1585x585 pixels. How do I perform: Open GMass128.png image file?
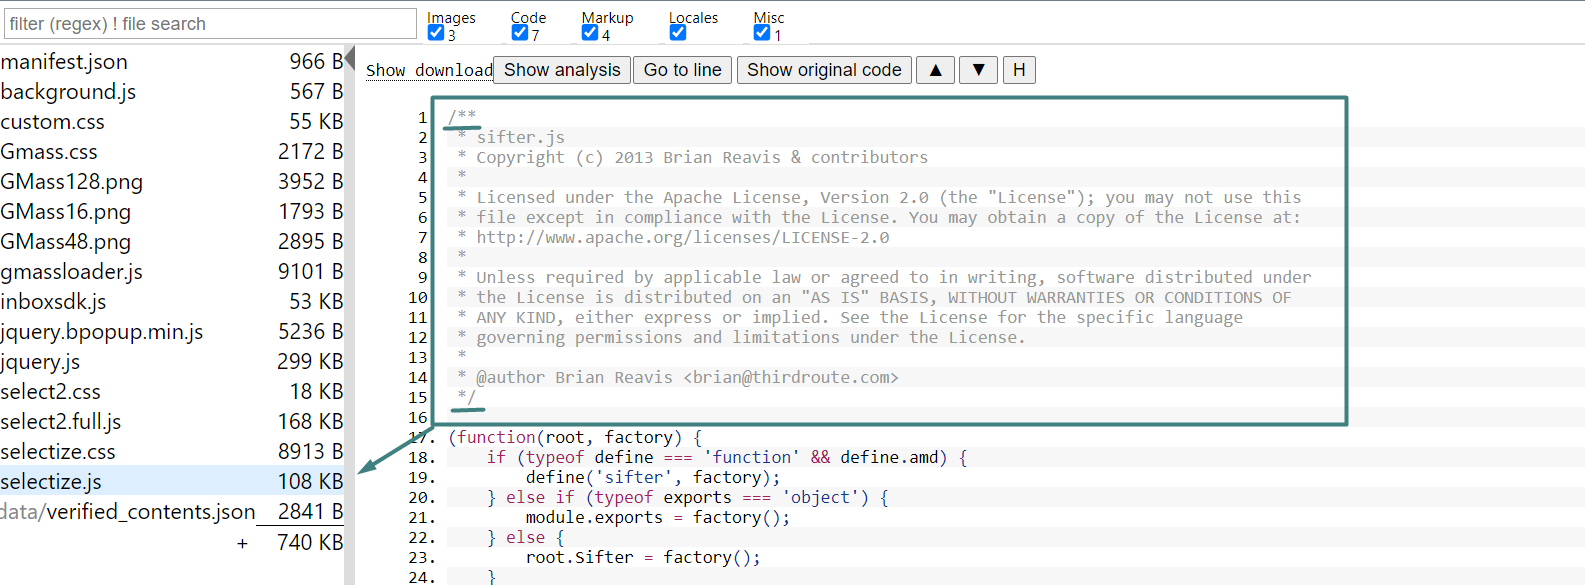pyautogui.click(x=72, y=182)
